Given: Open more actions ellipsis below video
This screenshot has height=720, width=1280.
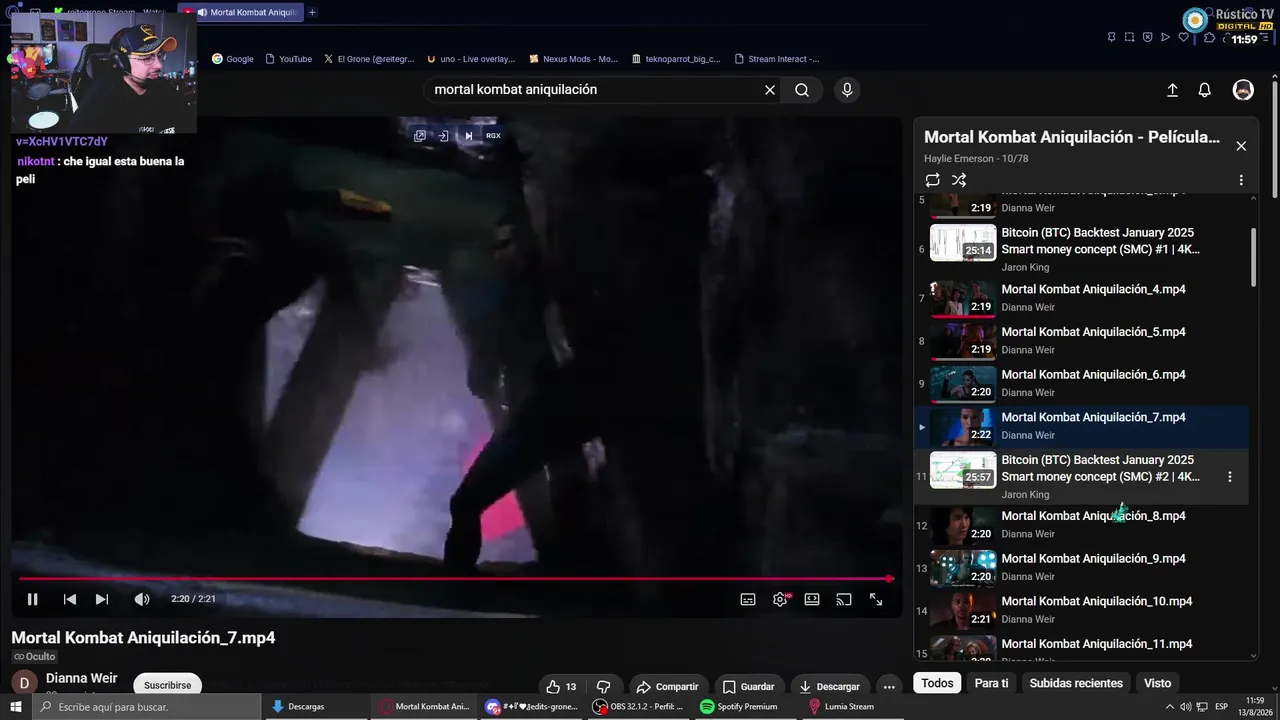Looking at the screenshot, I should tap(889, 687).
